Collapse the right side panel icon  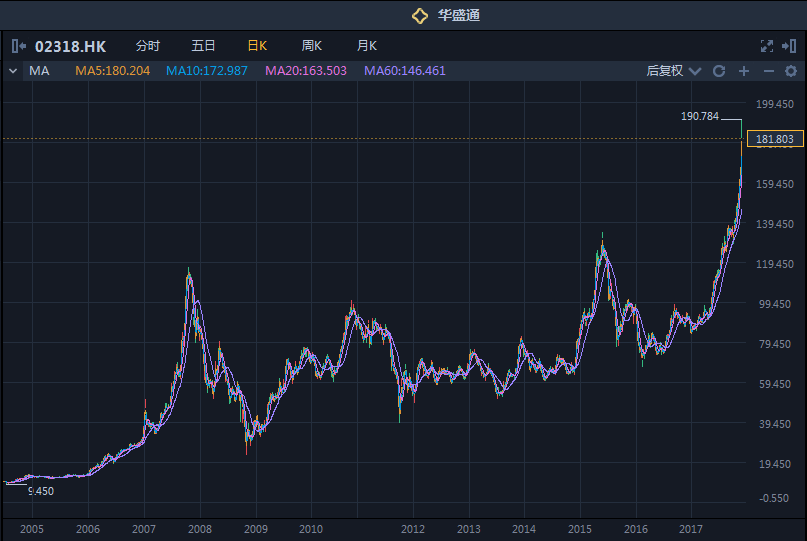789,46
